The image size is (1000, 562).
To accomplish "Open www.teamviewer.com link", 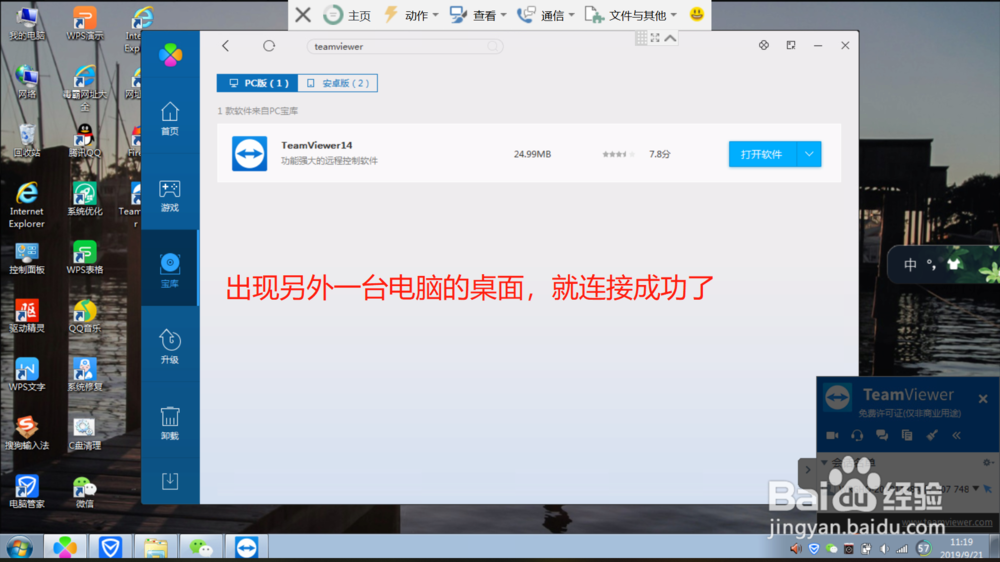I will tap(947, 521).
